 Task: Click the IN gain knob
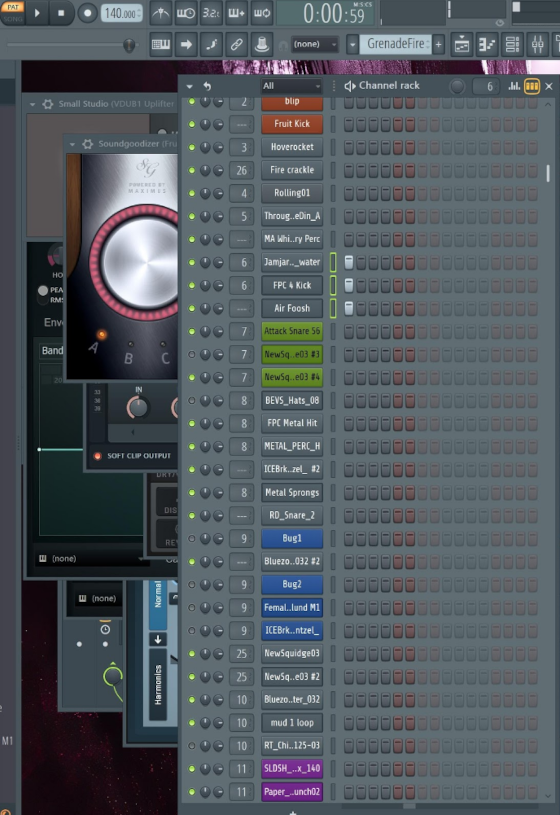(x=138, y=408)
